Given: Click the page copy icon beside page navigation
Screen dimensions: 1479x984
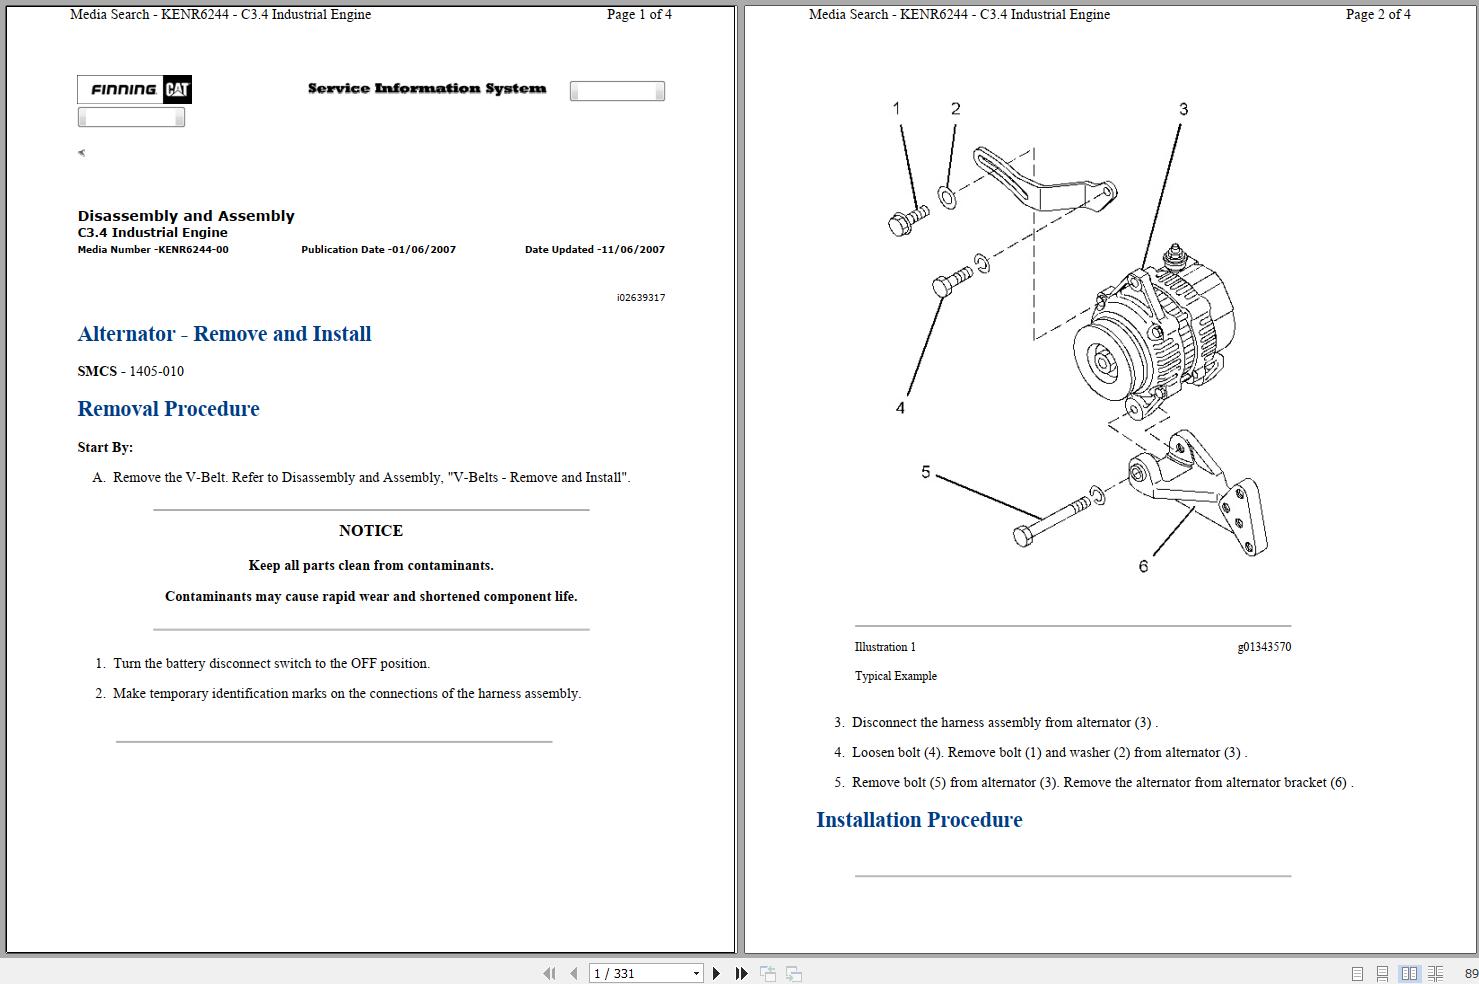Looking at the screenshot, I should (769, 972).
